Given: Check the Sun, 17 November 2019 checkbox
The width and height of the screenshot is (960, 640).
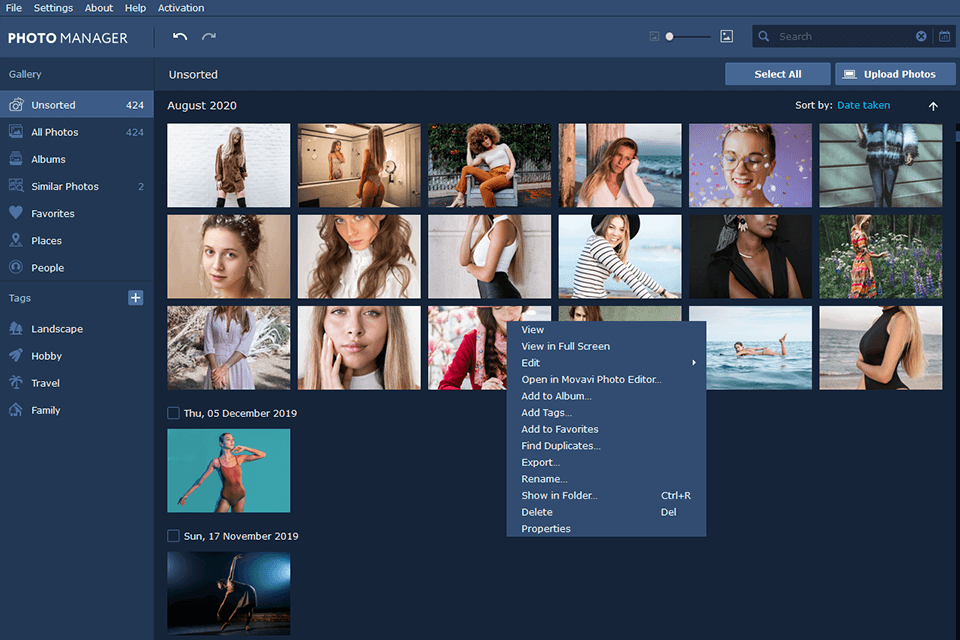Looking at the screenshot, I should (x=174, y=536).
